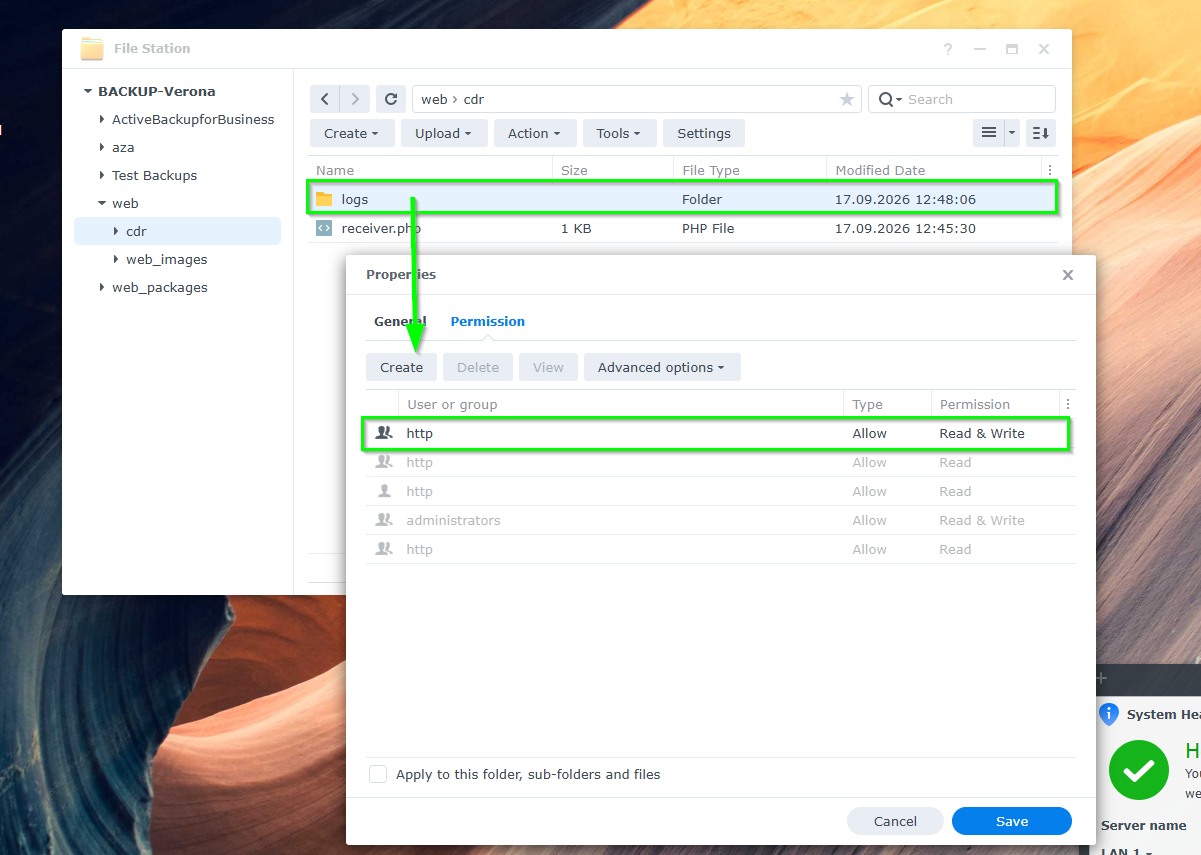The height and width of the screenshot is (855, 1201).
Task: Switch to the Permission tab
Action: (488, 321)
